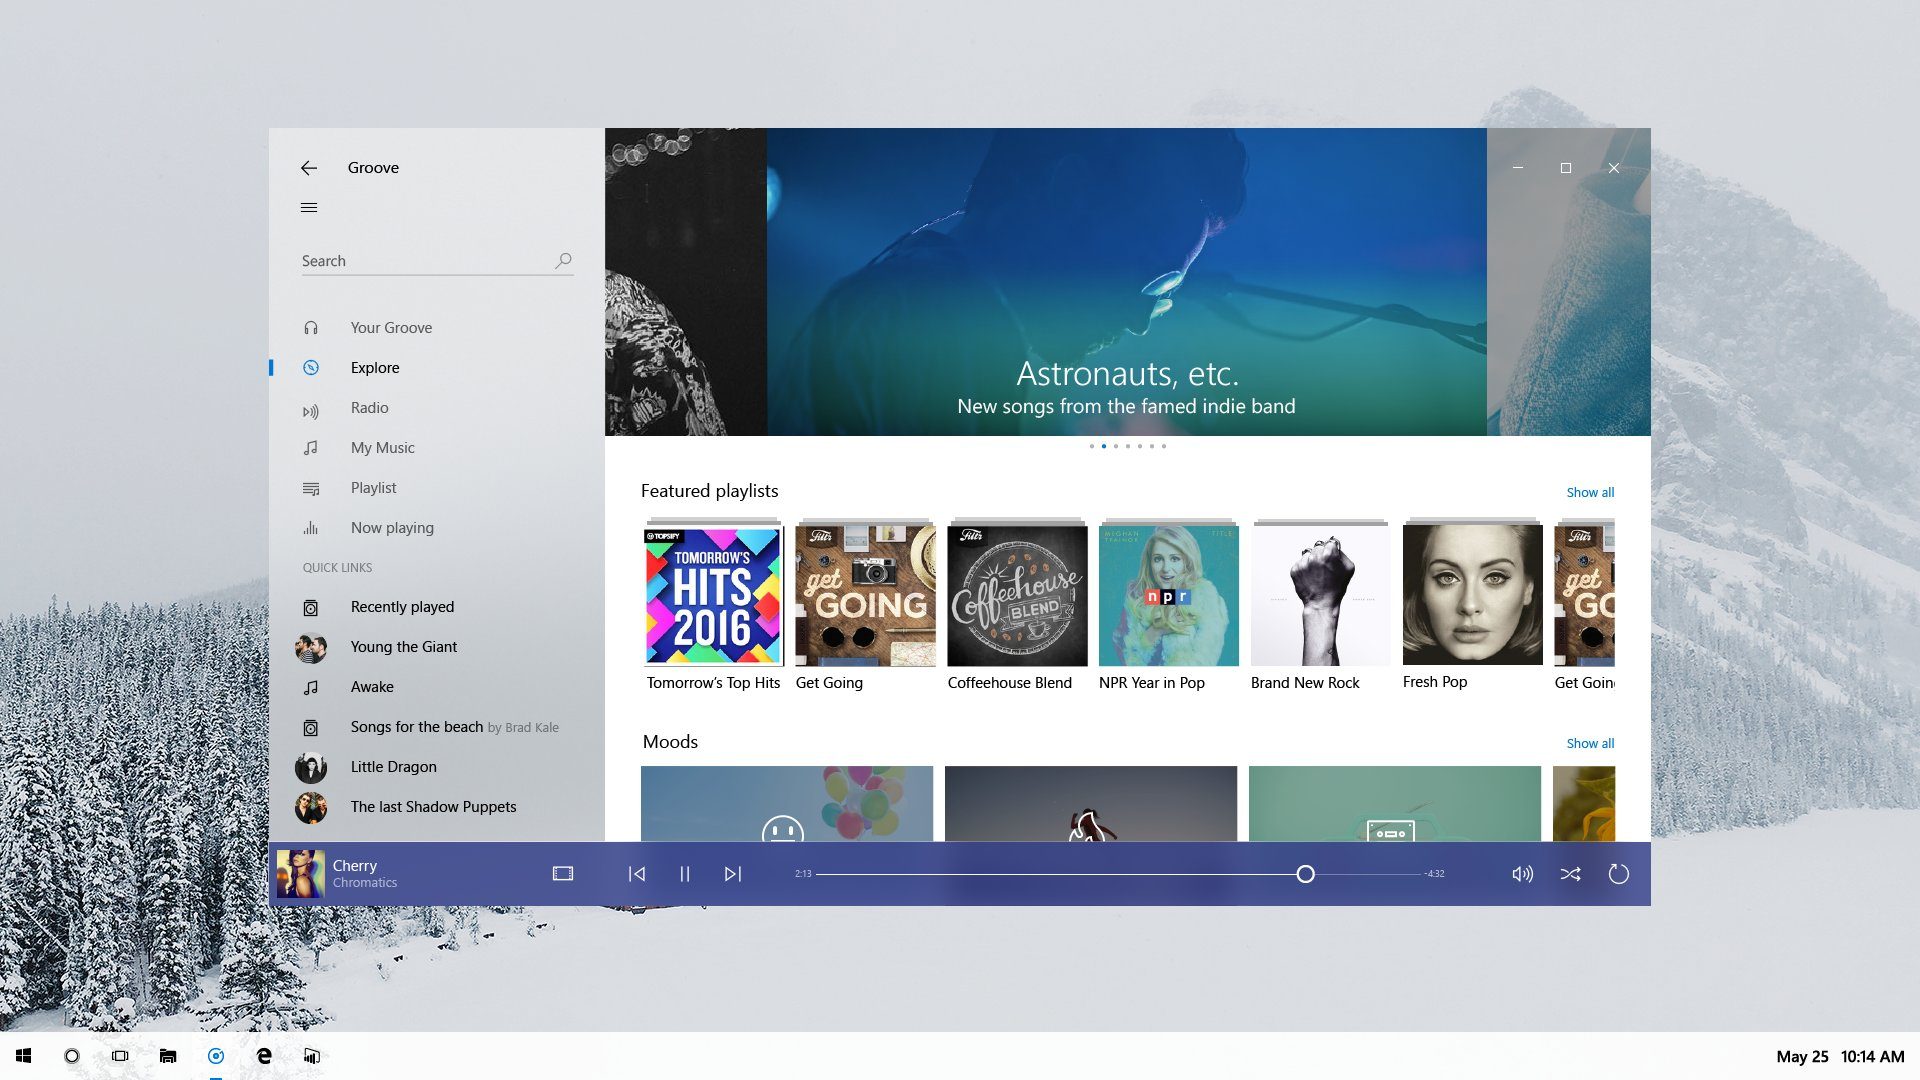Viewport: 1920px width, 1080px height.
Task: Select the Radio navigation item
Action: [368, 406]
